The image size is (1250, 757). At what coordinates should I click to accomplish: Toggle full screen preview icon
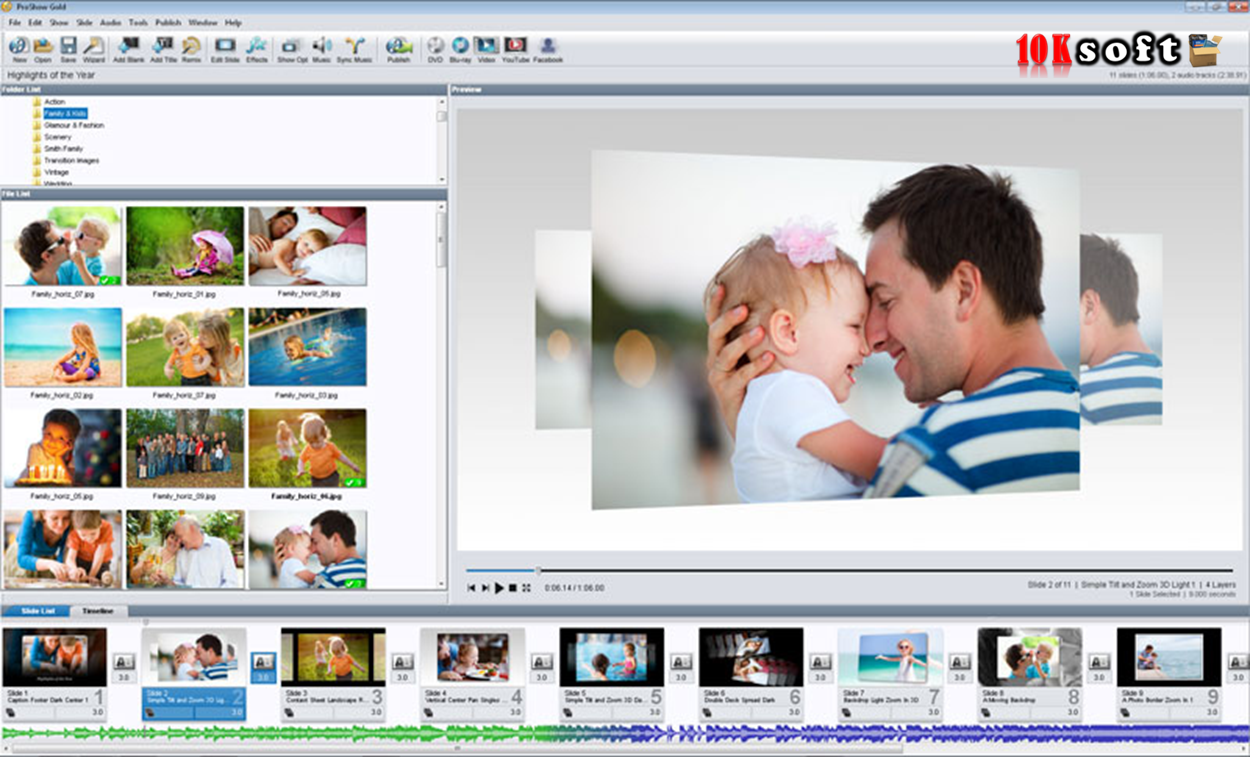pos(526,588)
